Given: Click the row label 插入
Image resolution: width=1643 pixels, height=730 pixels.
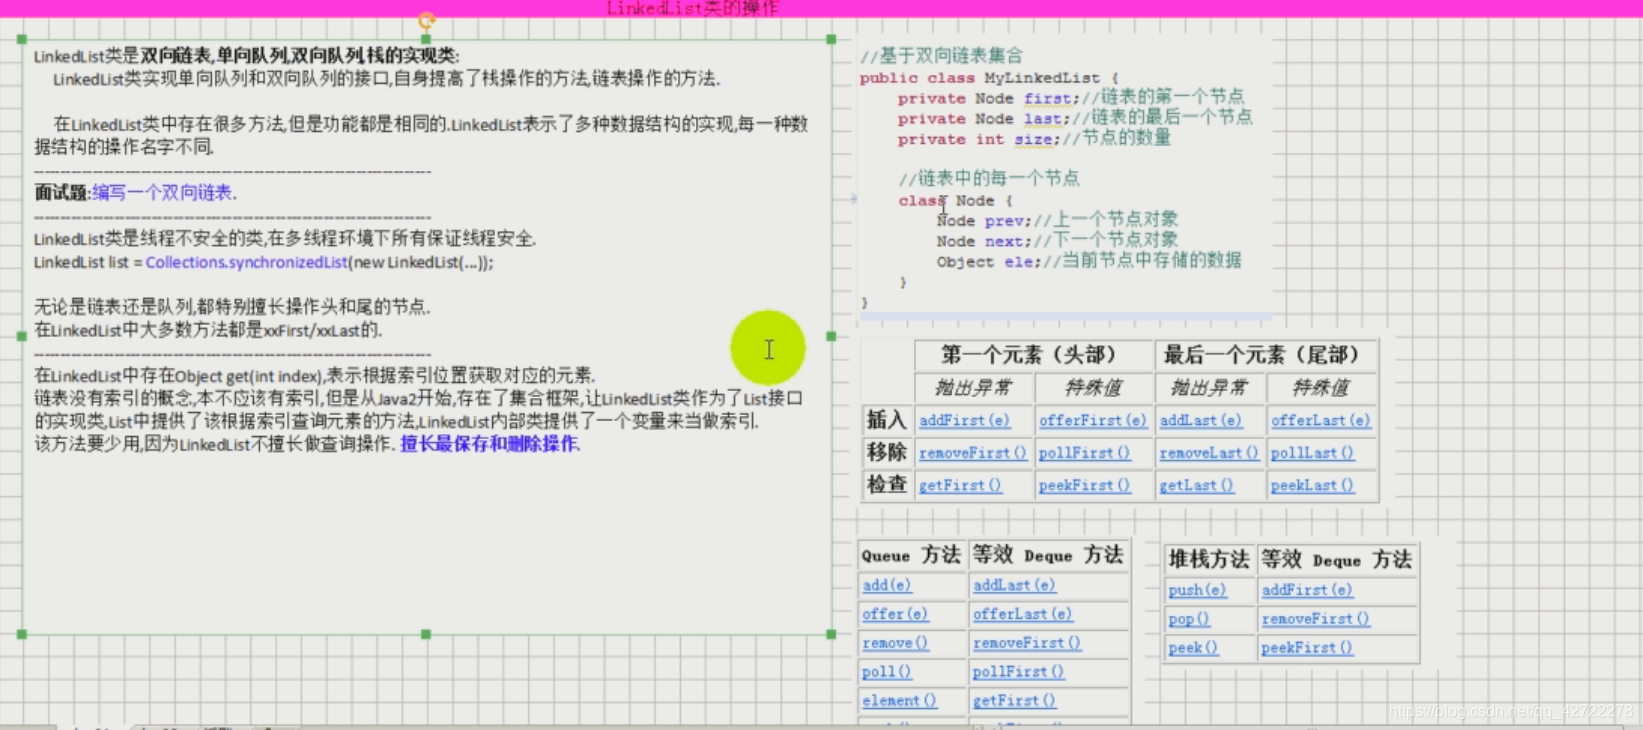Looking at the screenshot, I should (887, 420).
